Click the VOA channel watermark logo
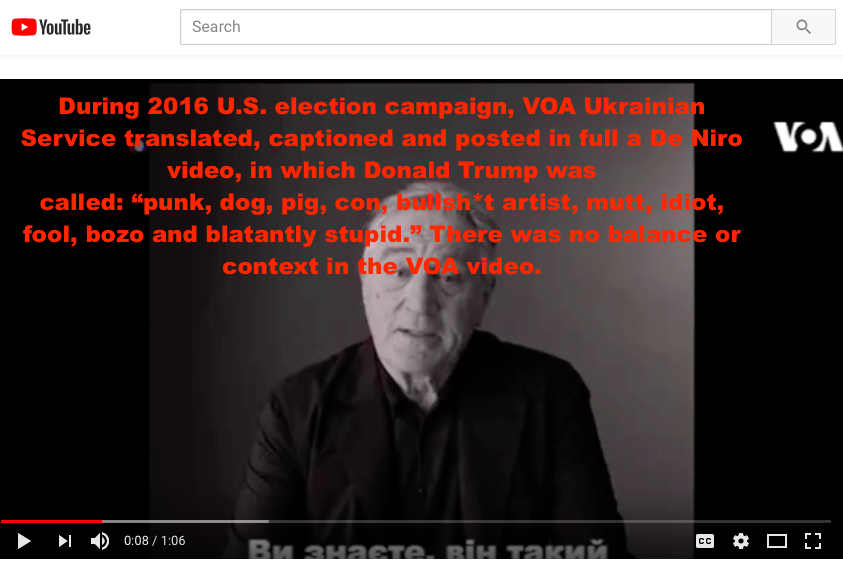843x572 pixels. 808,137
